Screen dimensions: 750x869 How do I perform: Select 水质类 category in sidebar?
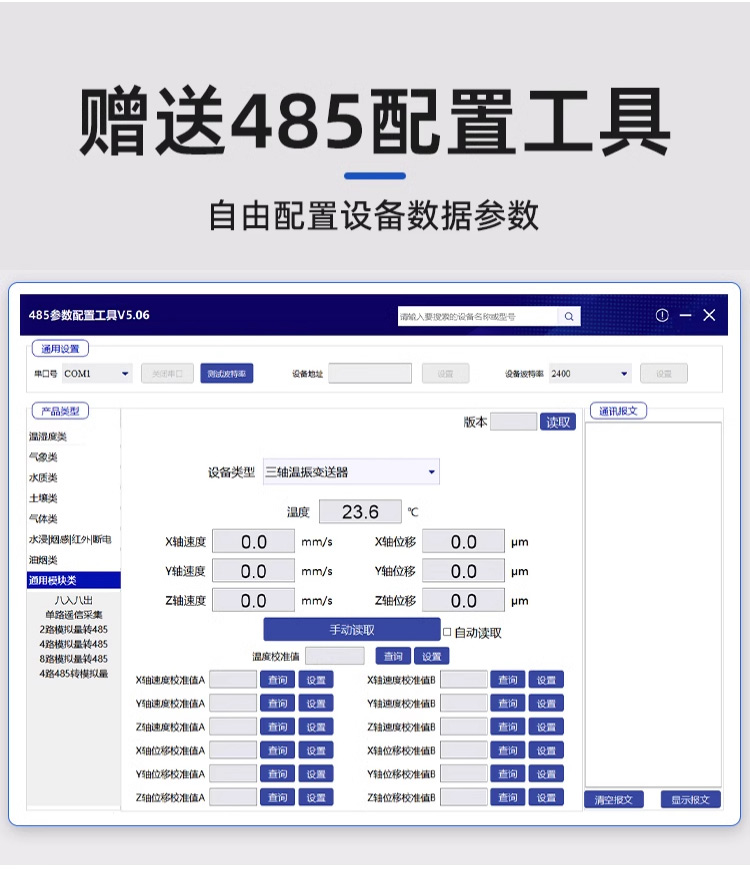pos(43,478)
